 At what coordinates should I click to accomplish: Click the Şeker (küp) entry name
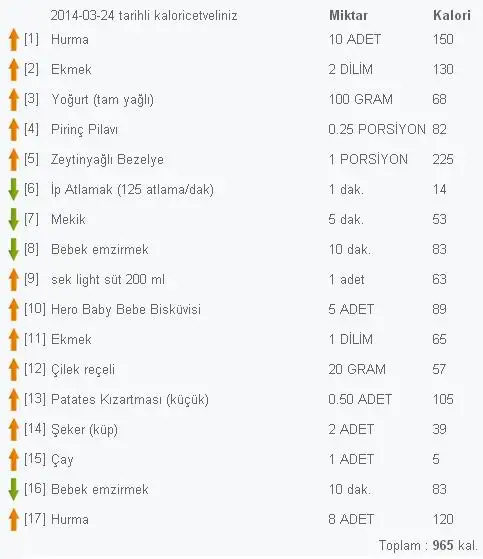[84, 429]
